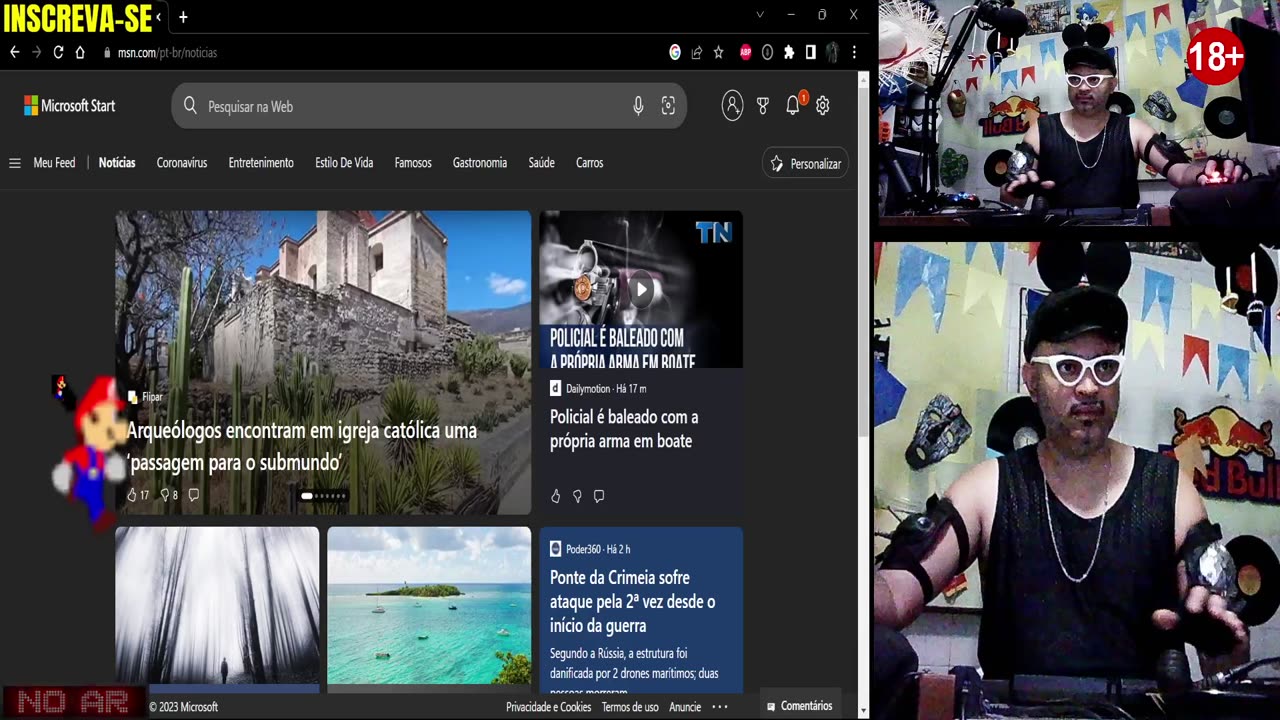1280x720 pixels.
Task: Play the Policial é baleado video
Action: point(642,290)
